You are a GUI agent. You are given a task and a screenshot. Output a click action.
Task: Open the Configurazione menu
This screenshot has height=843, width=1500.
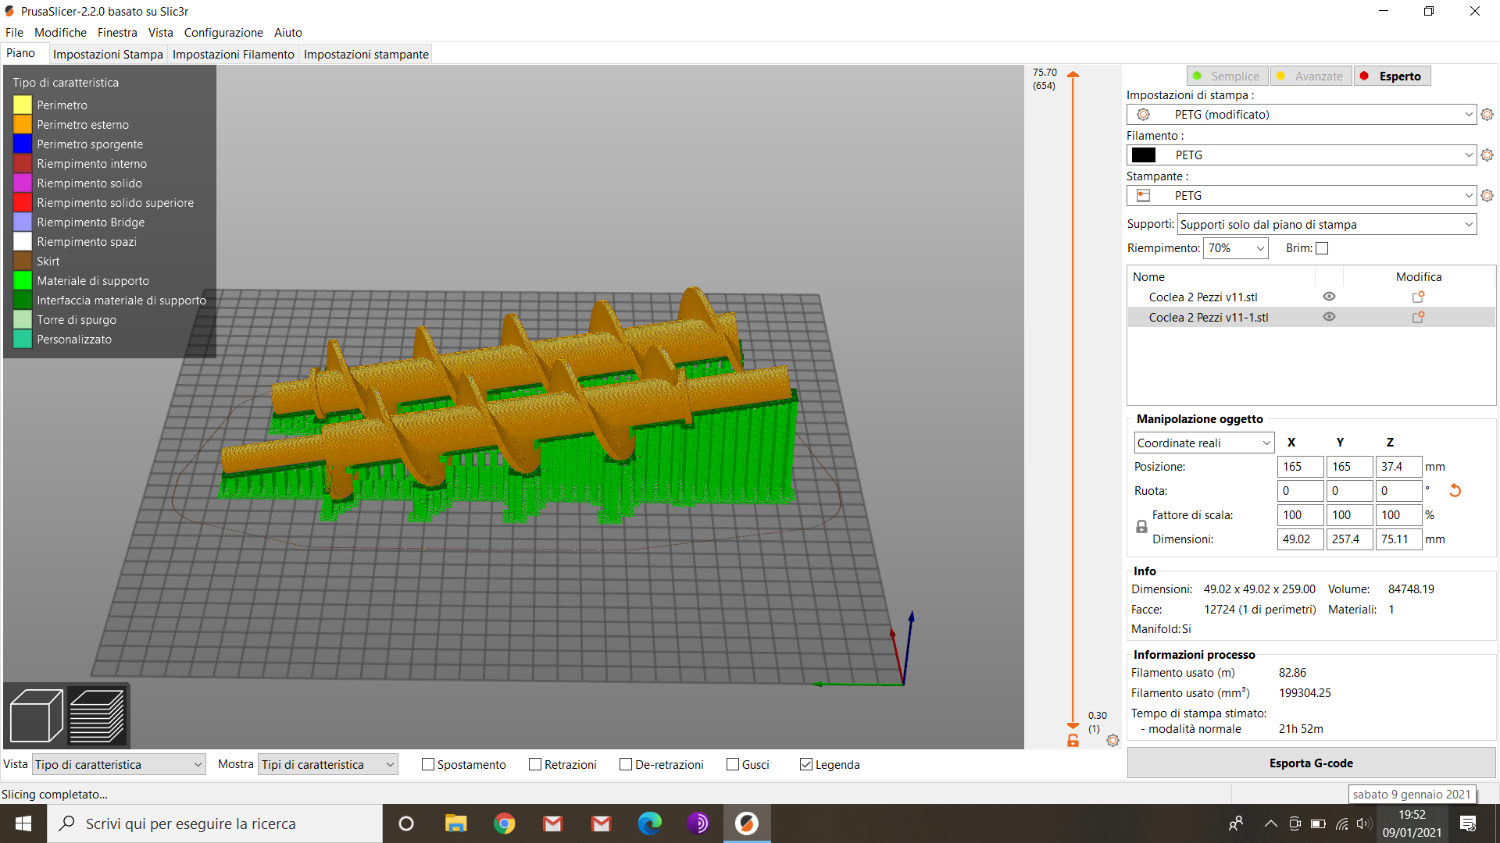[223, 32]
